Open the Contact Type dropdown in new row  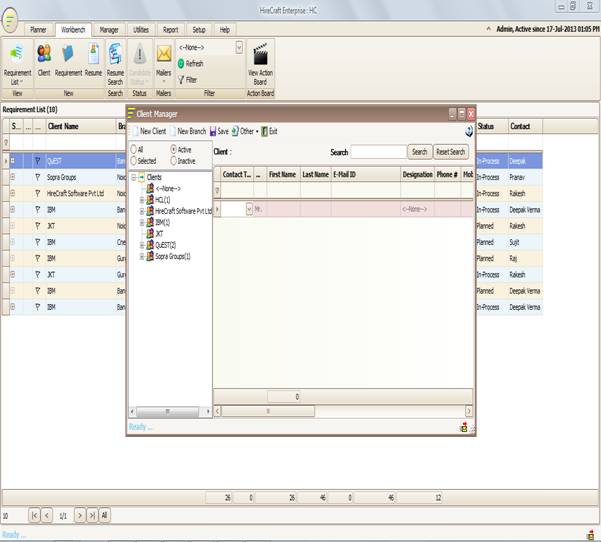[x=249, y=209]
